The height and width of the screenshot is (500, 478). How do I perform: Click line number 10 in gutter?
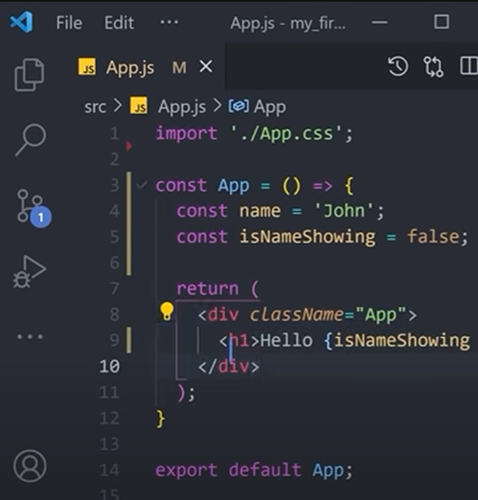[109, 367]
